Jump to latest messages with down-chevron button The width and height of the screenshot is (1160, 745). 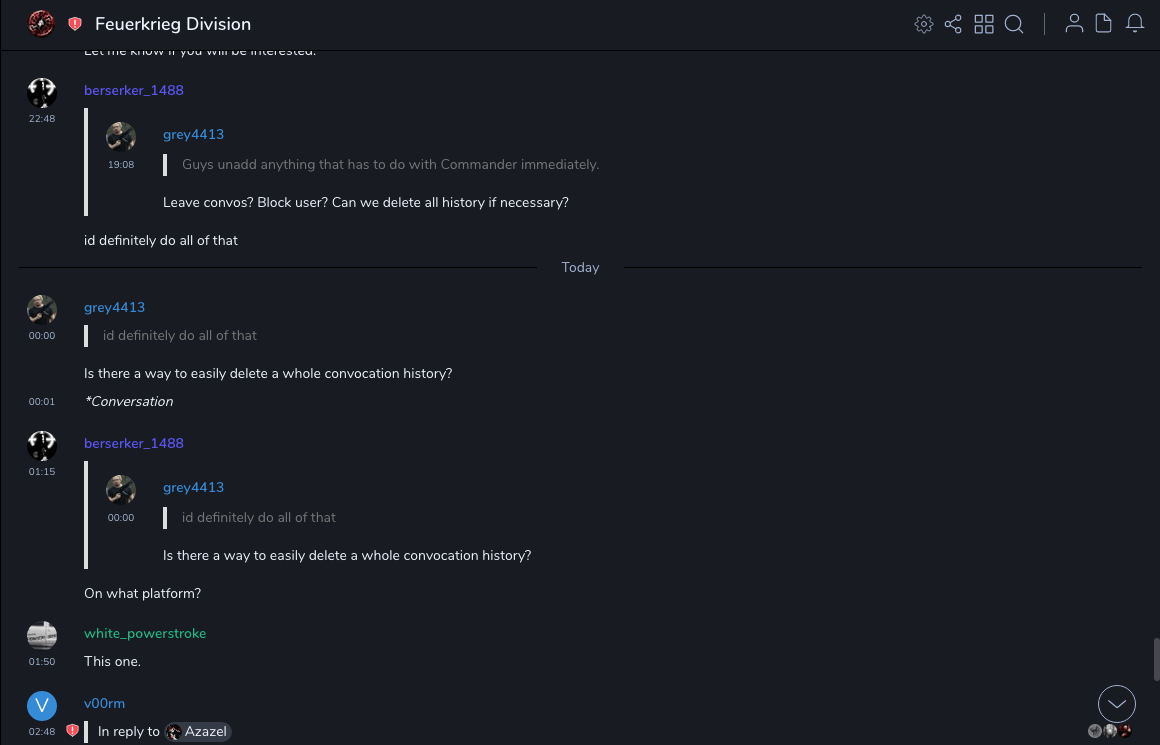click(1117, 704)
